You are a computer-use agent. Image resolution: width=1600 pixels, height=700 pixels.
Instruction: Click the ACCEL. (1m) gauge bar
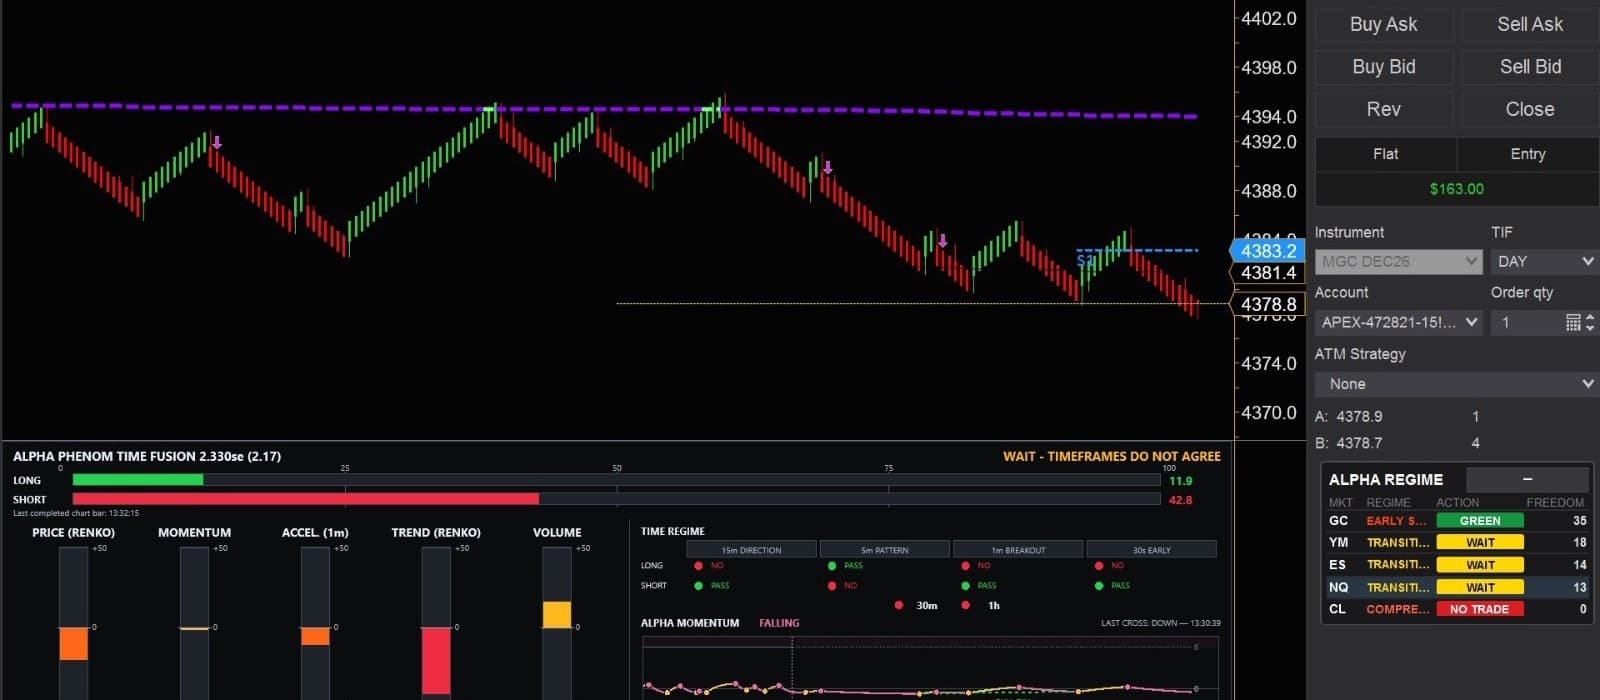[x=315, y=623]
